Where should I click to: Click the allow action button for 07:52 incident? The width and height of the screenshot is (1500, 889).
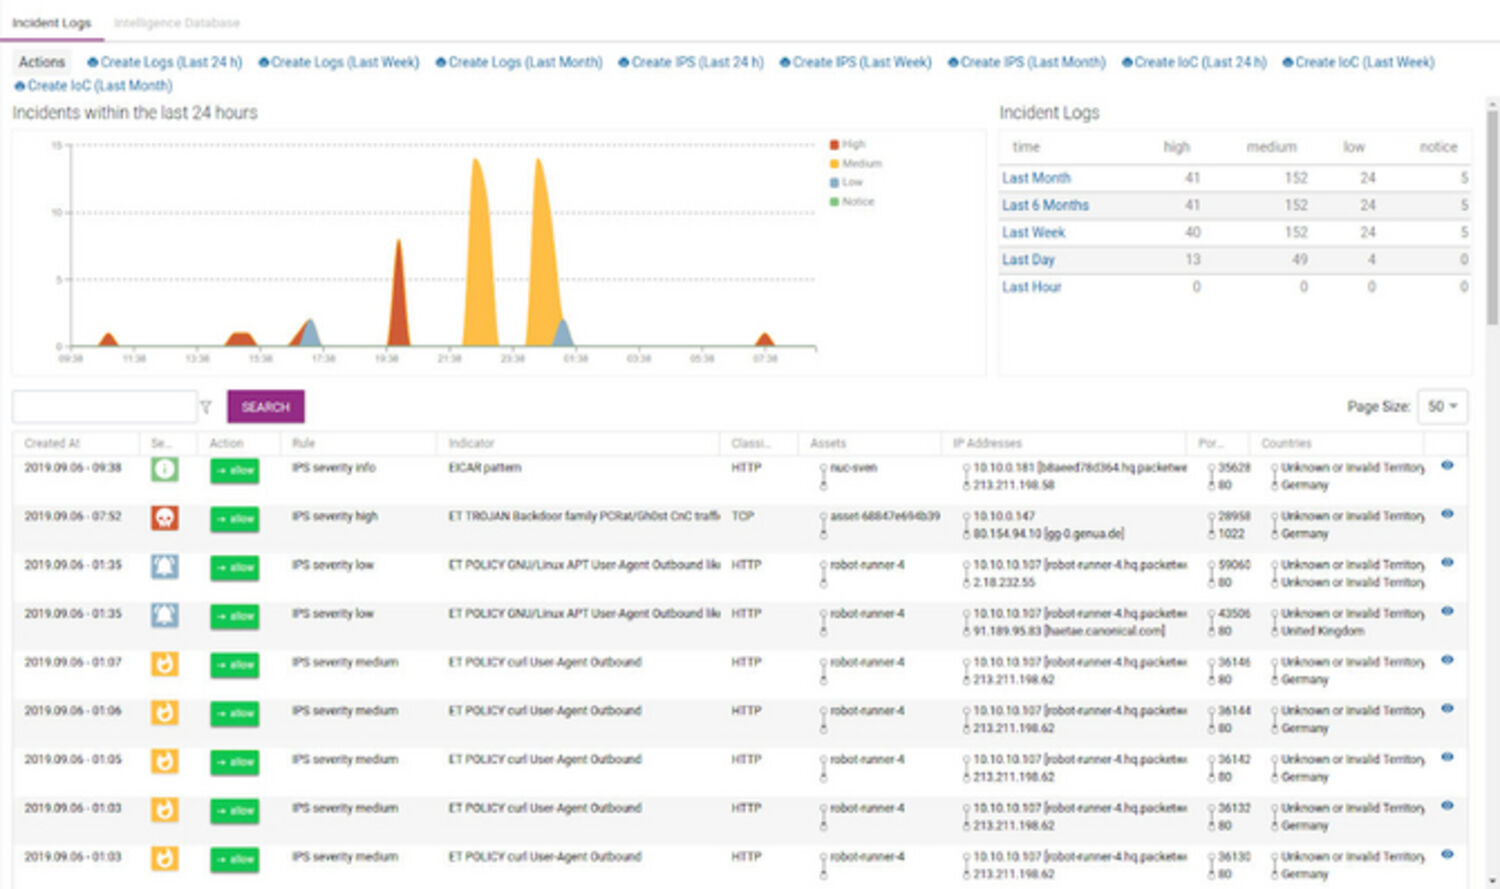click(x=235, y=519)
